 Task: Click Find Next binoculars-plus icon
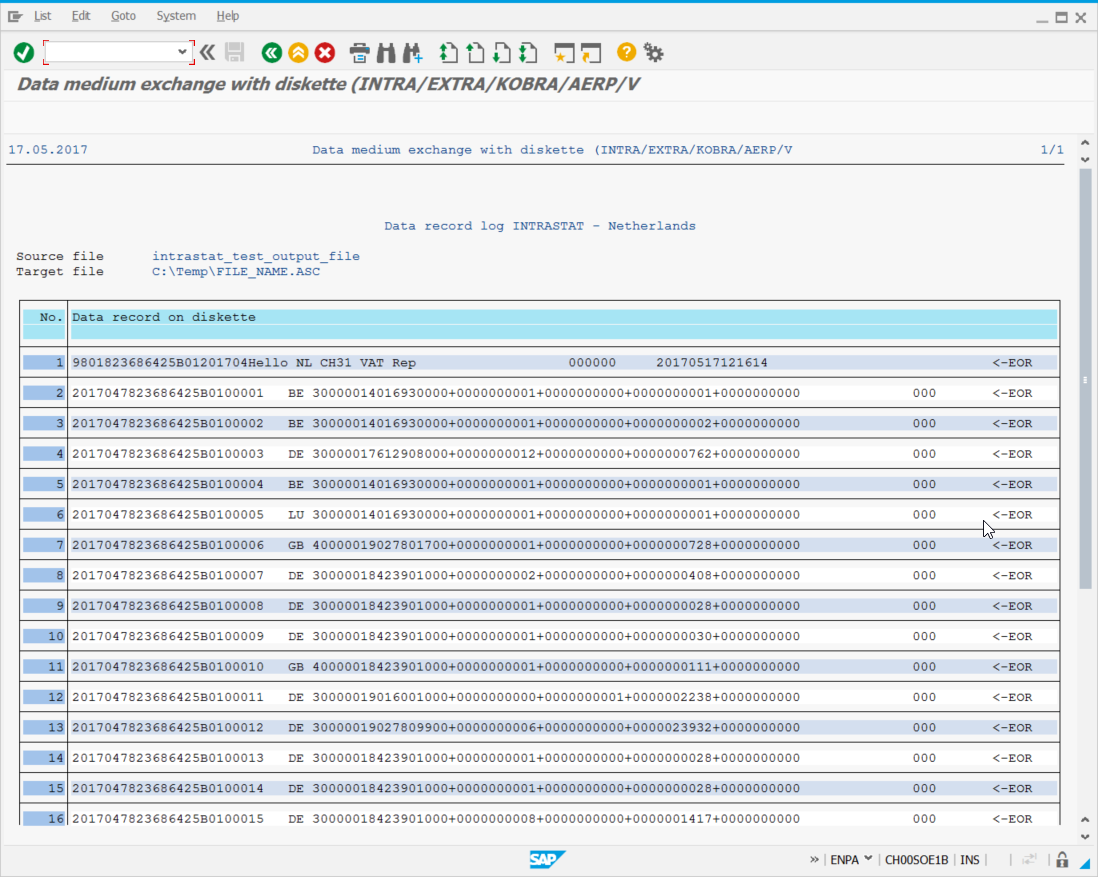click(x=412, y=53)
